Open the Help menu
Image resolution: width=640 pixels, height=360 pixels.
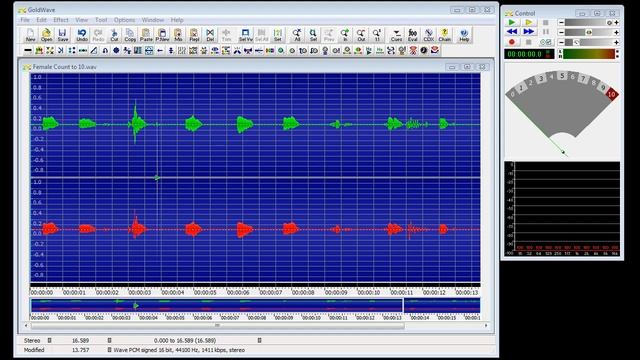[177, 20]
